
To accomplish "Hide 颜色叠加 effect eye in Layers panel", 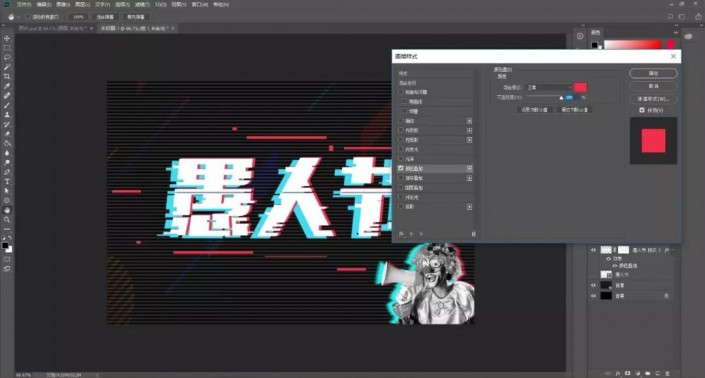I will 615,266.
